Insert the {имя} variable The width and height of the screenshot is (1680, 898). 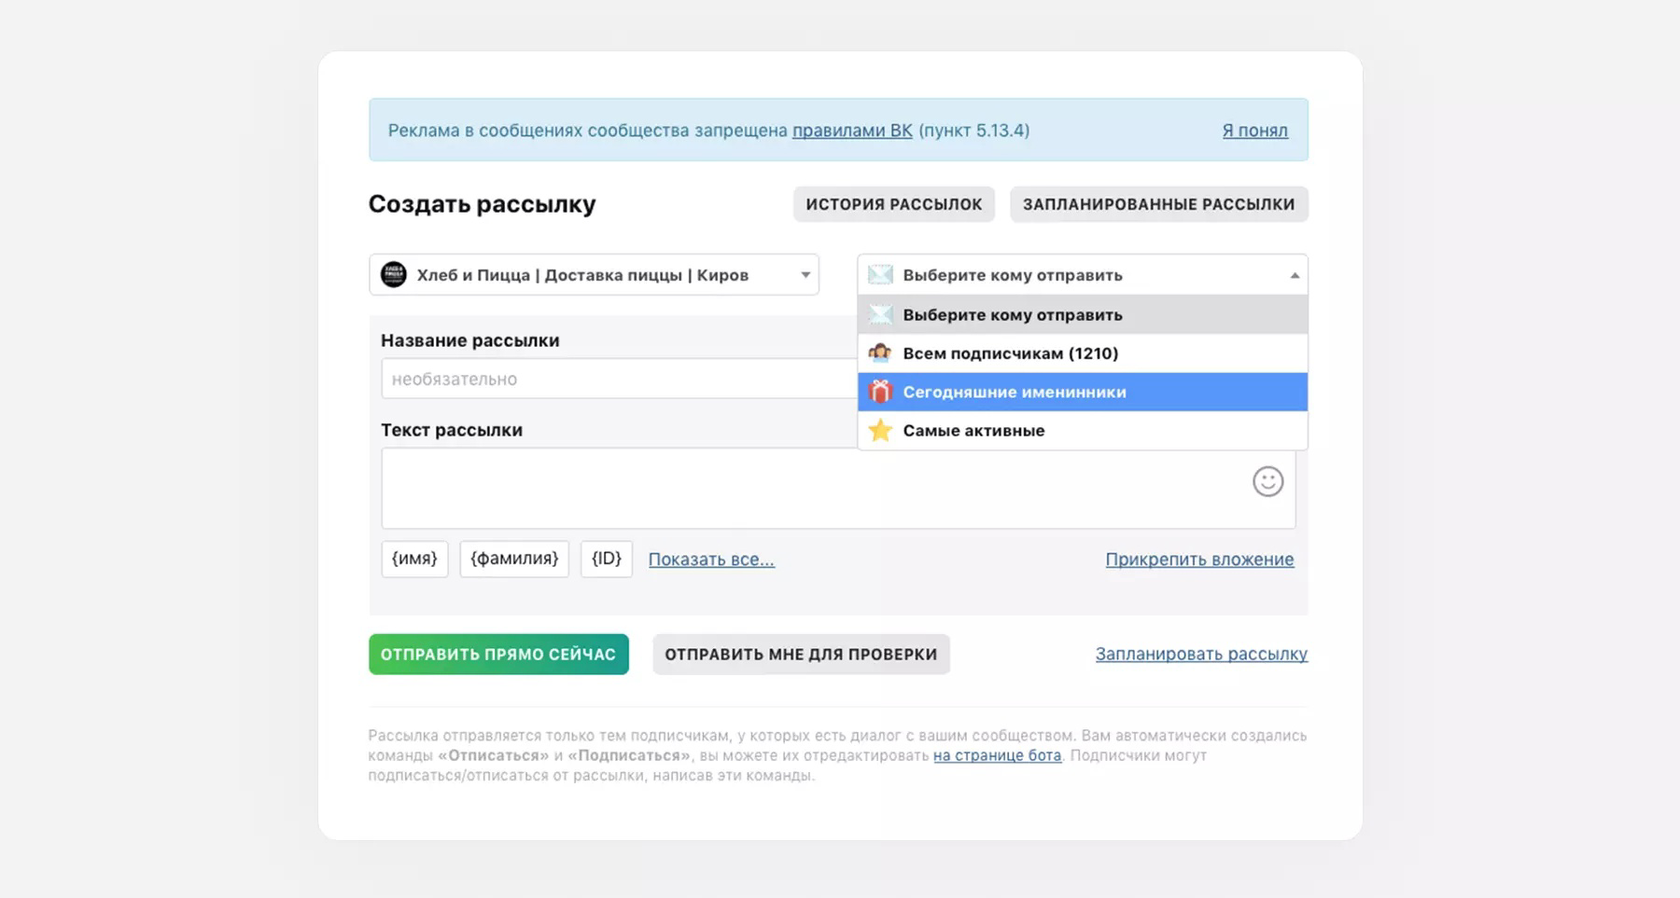coord(414,559)
